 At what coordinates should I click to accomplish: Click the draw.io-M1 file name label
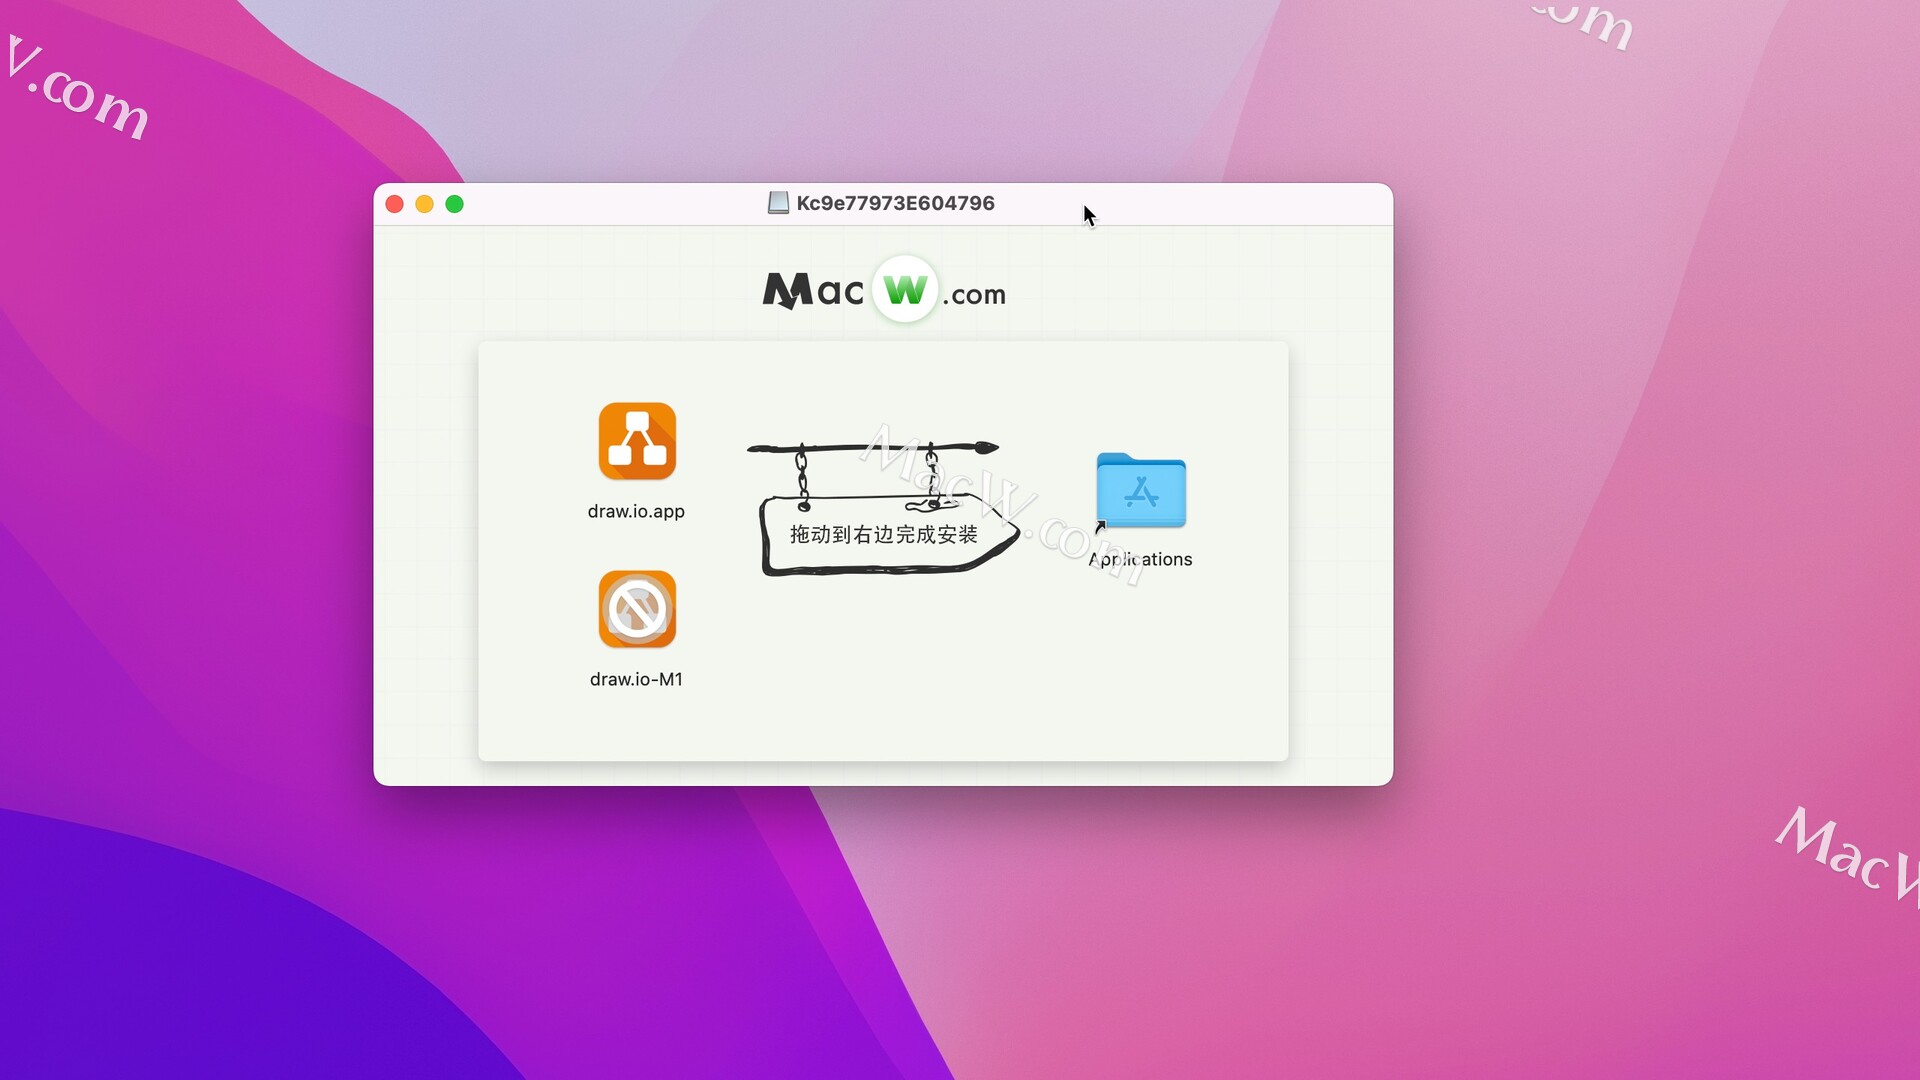(x=636, y=679)
